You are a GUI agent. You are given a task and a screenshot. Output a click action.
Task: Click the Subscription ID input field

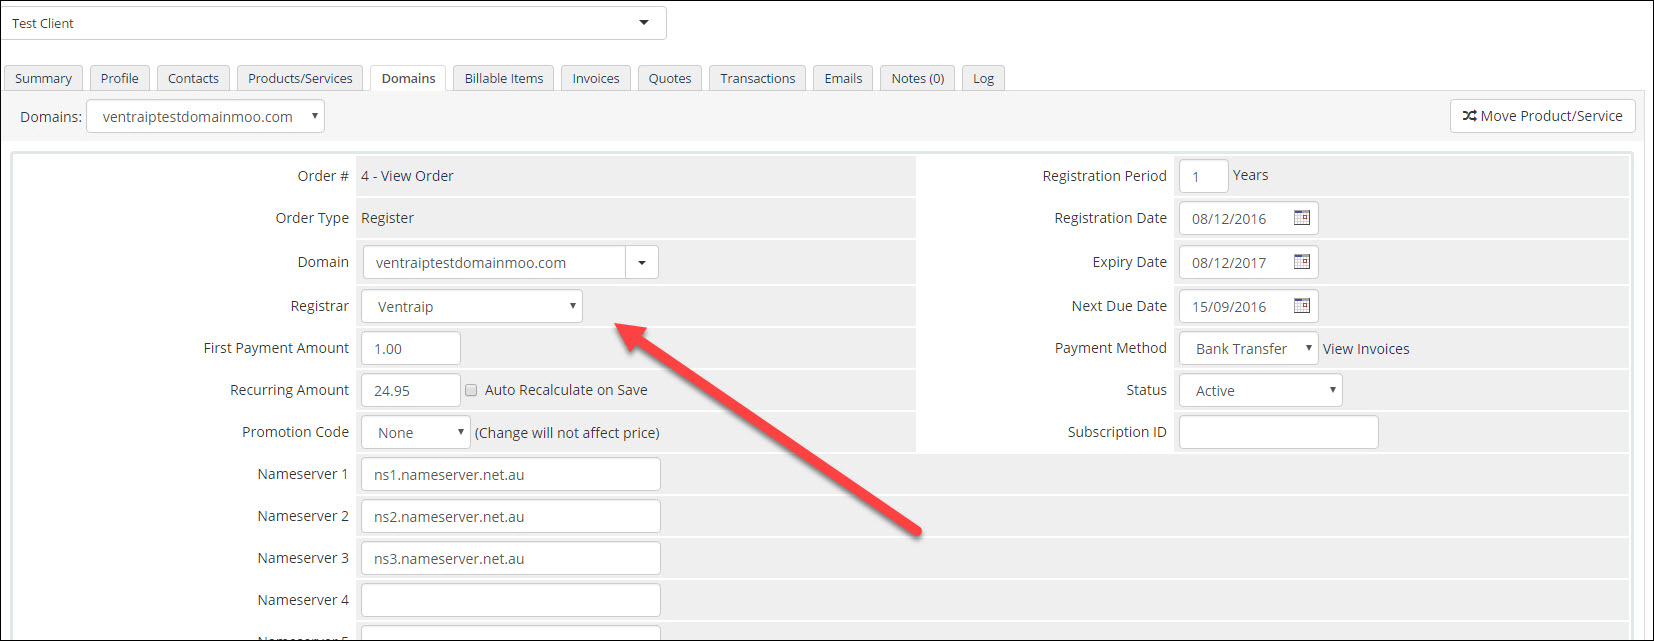(1278, 432)
